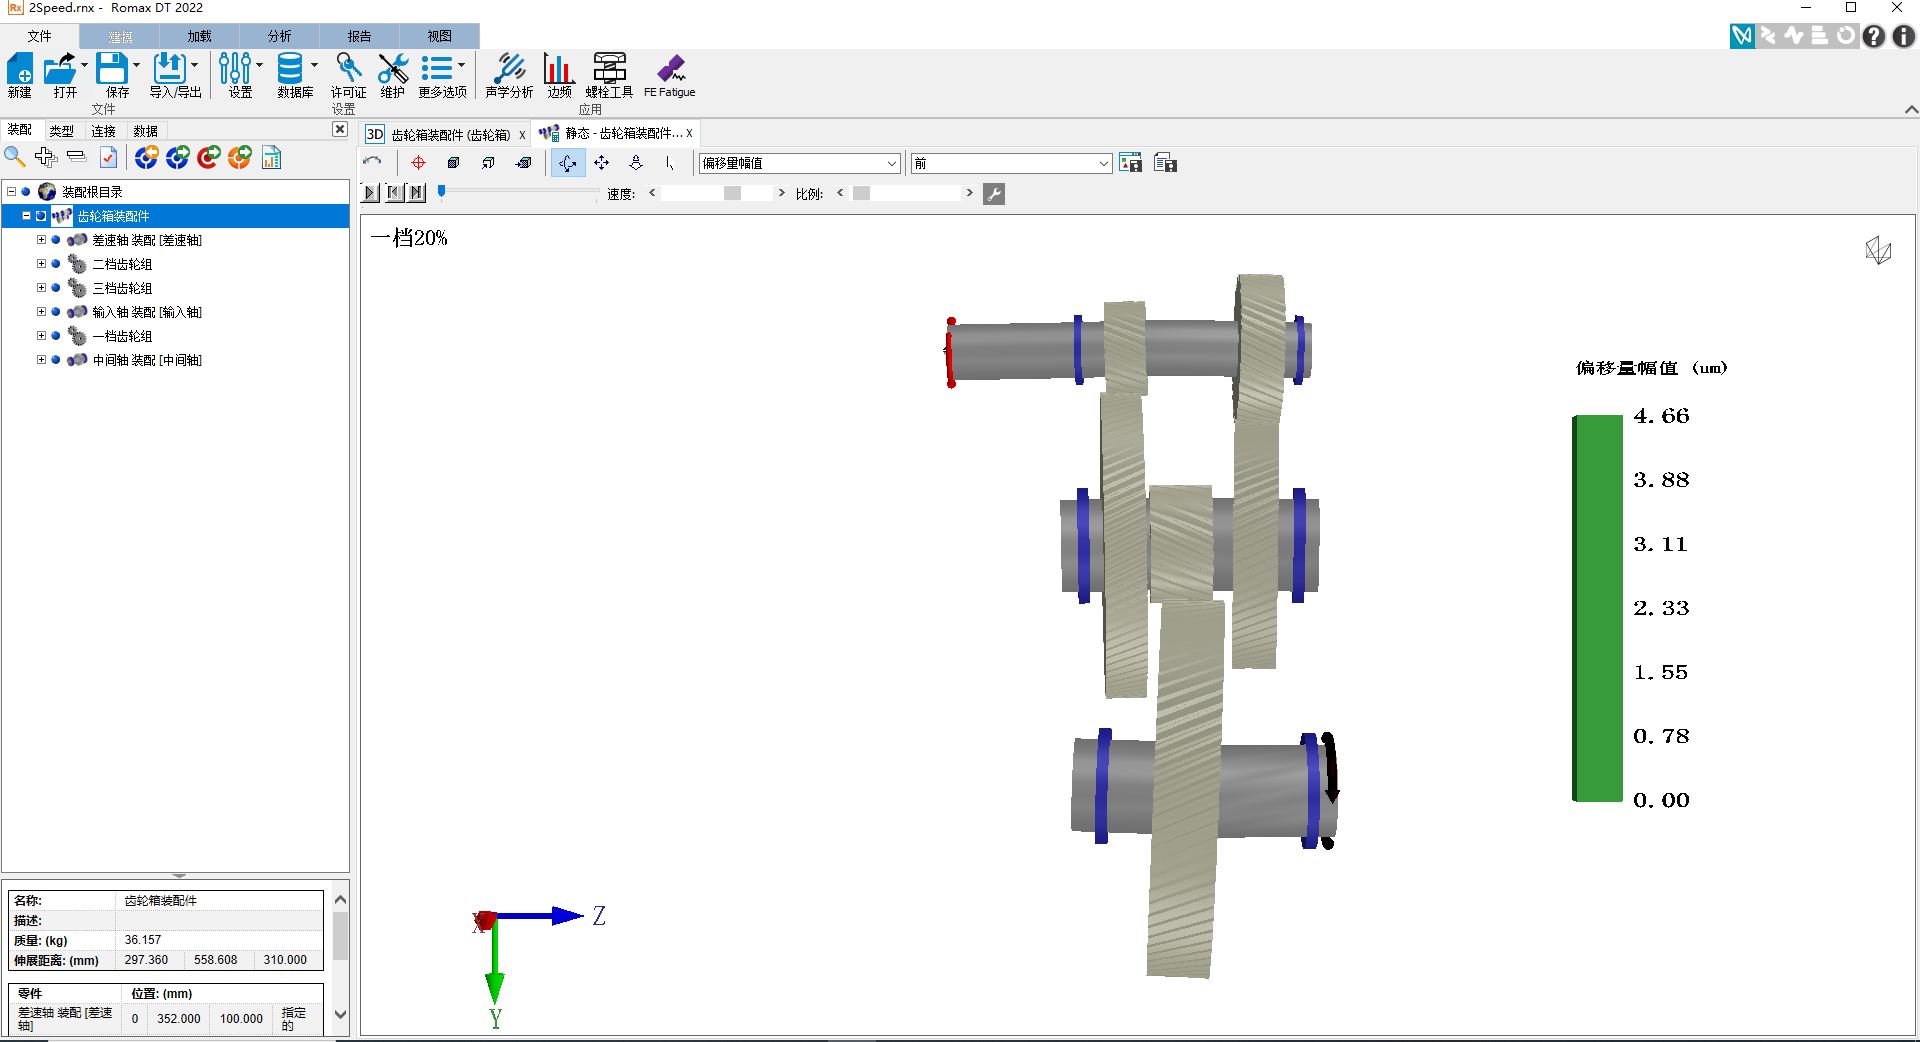Click the expand-all plus icon in tree toolbar
Screen dimensions: 1920x1042
coord(46,156)
